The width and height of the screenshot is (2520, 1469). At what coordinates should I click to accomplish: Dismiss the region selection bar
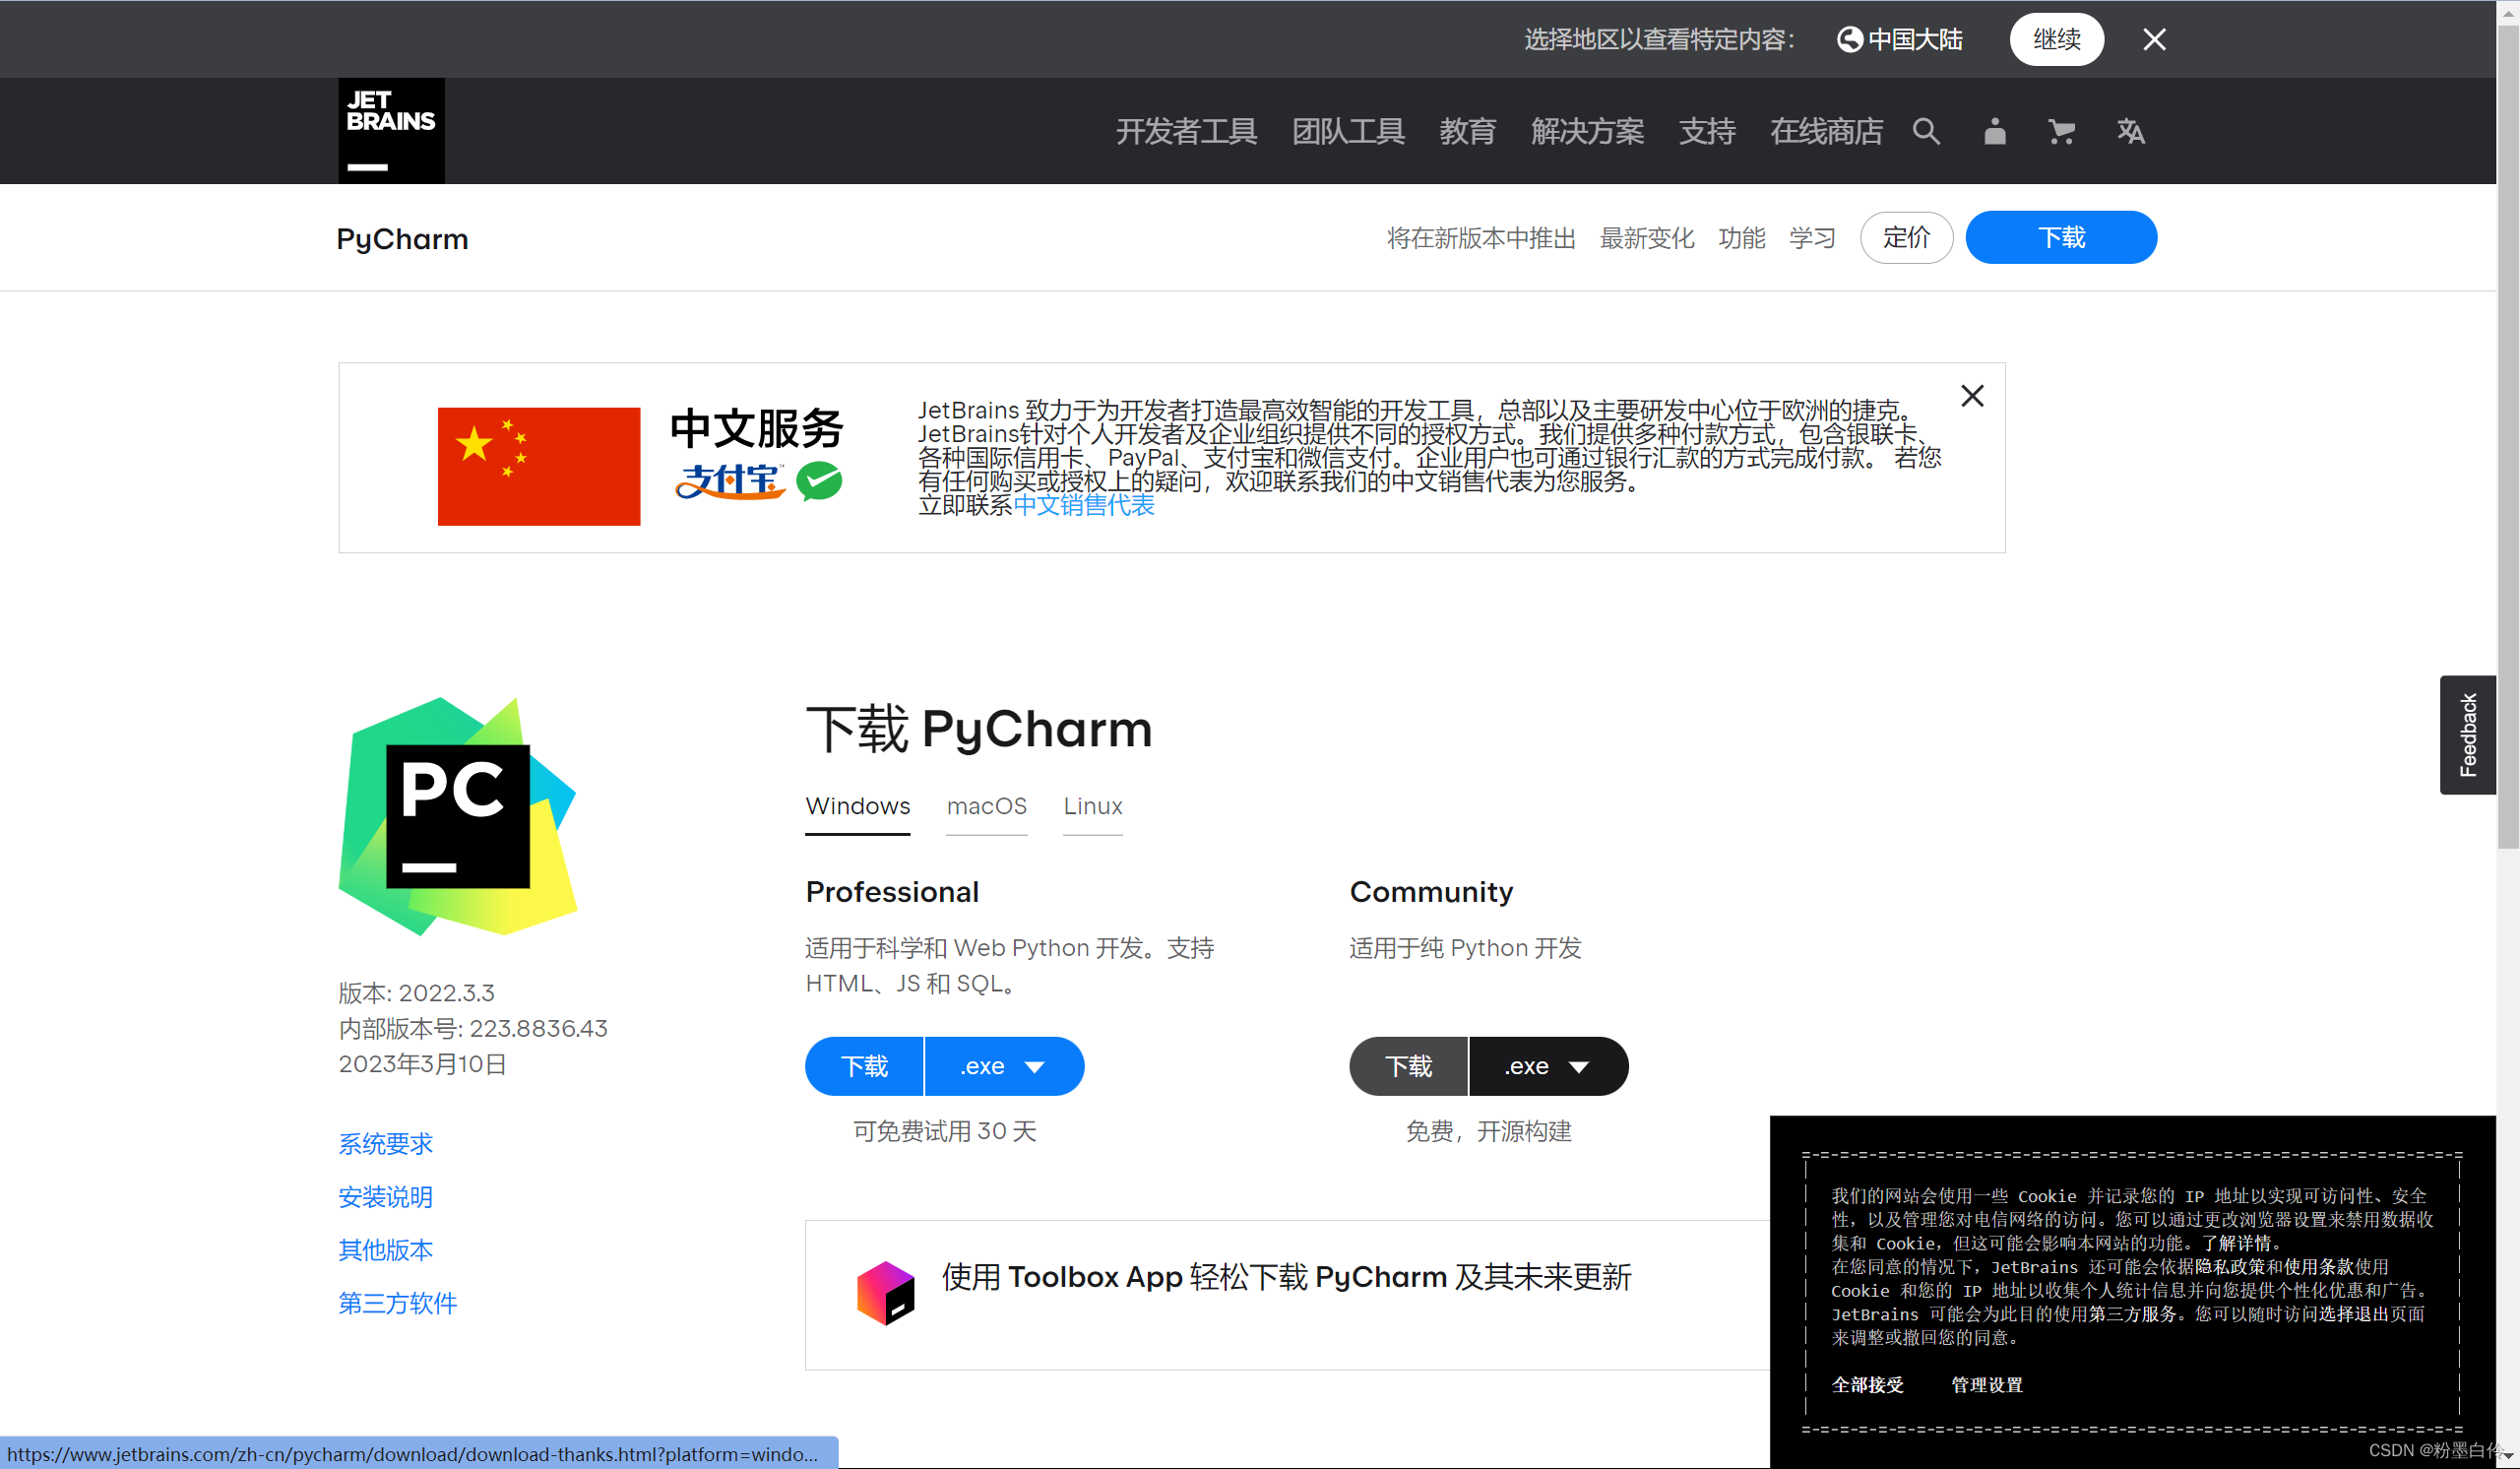click(2154, 39)
